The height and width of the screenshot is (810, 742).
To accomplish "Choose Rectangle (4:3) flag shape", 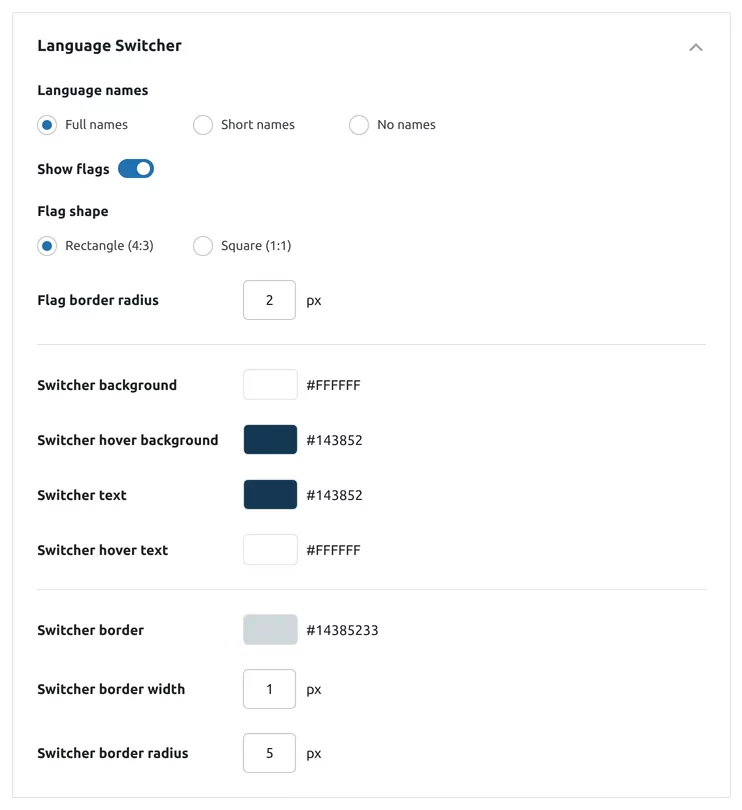I will click(47, 246).
